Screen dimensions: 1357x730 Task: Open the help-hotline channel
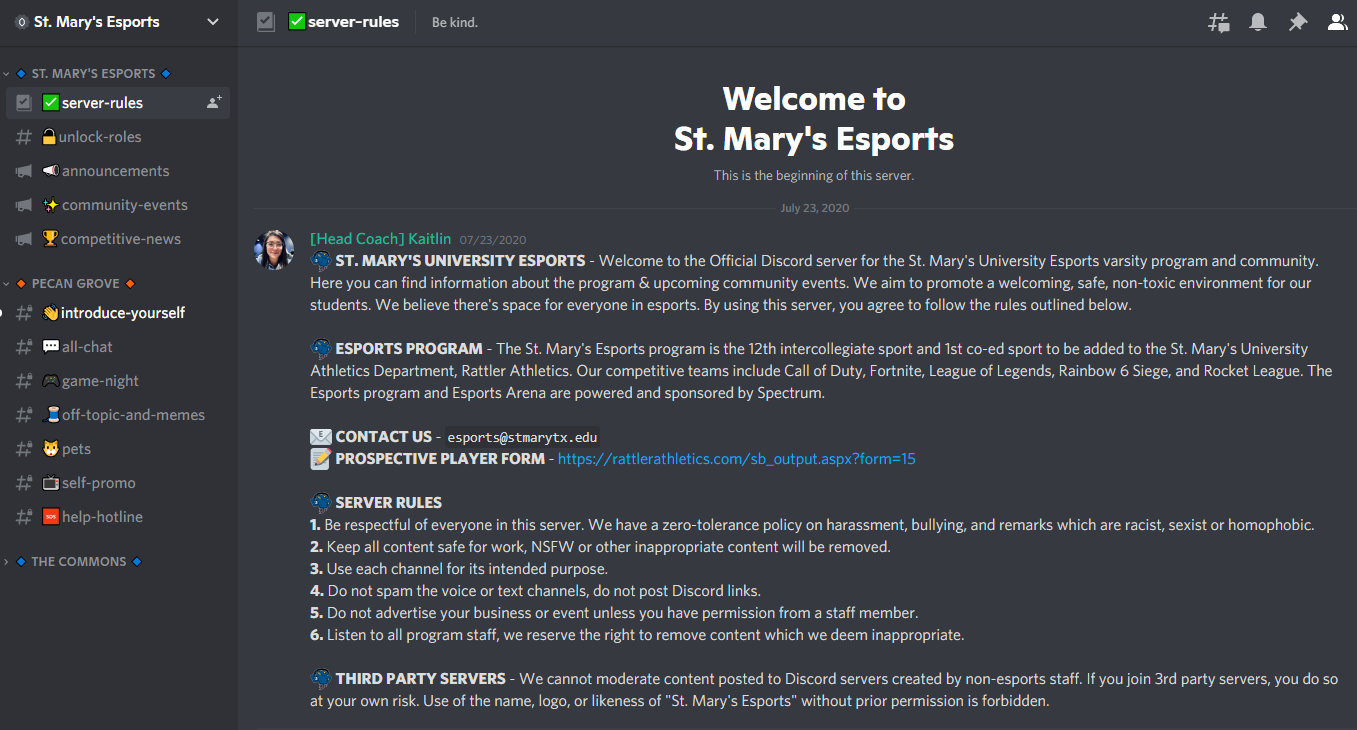tap(102, 517)
